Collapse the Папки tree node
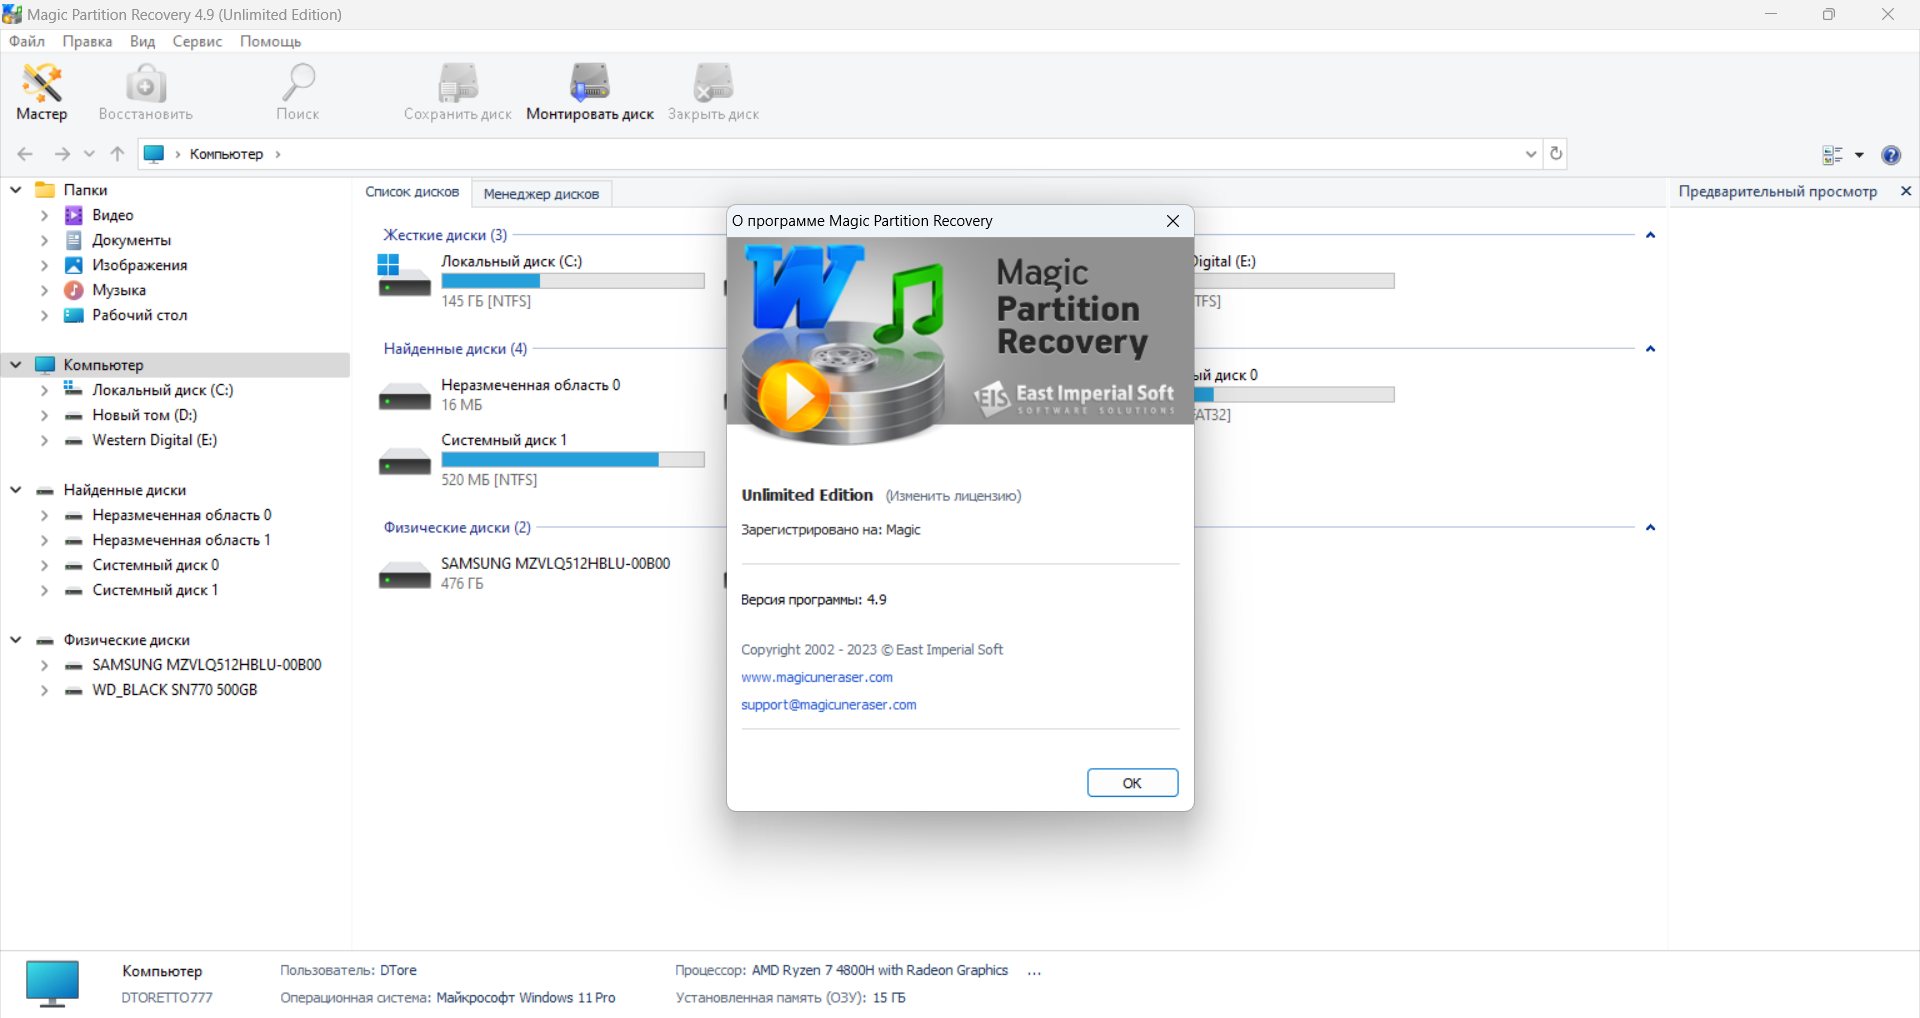The height and width of the screenshot is (1018, 1920). tap(16, 189)
